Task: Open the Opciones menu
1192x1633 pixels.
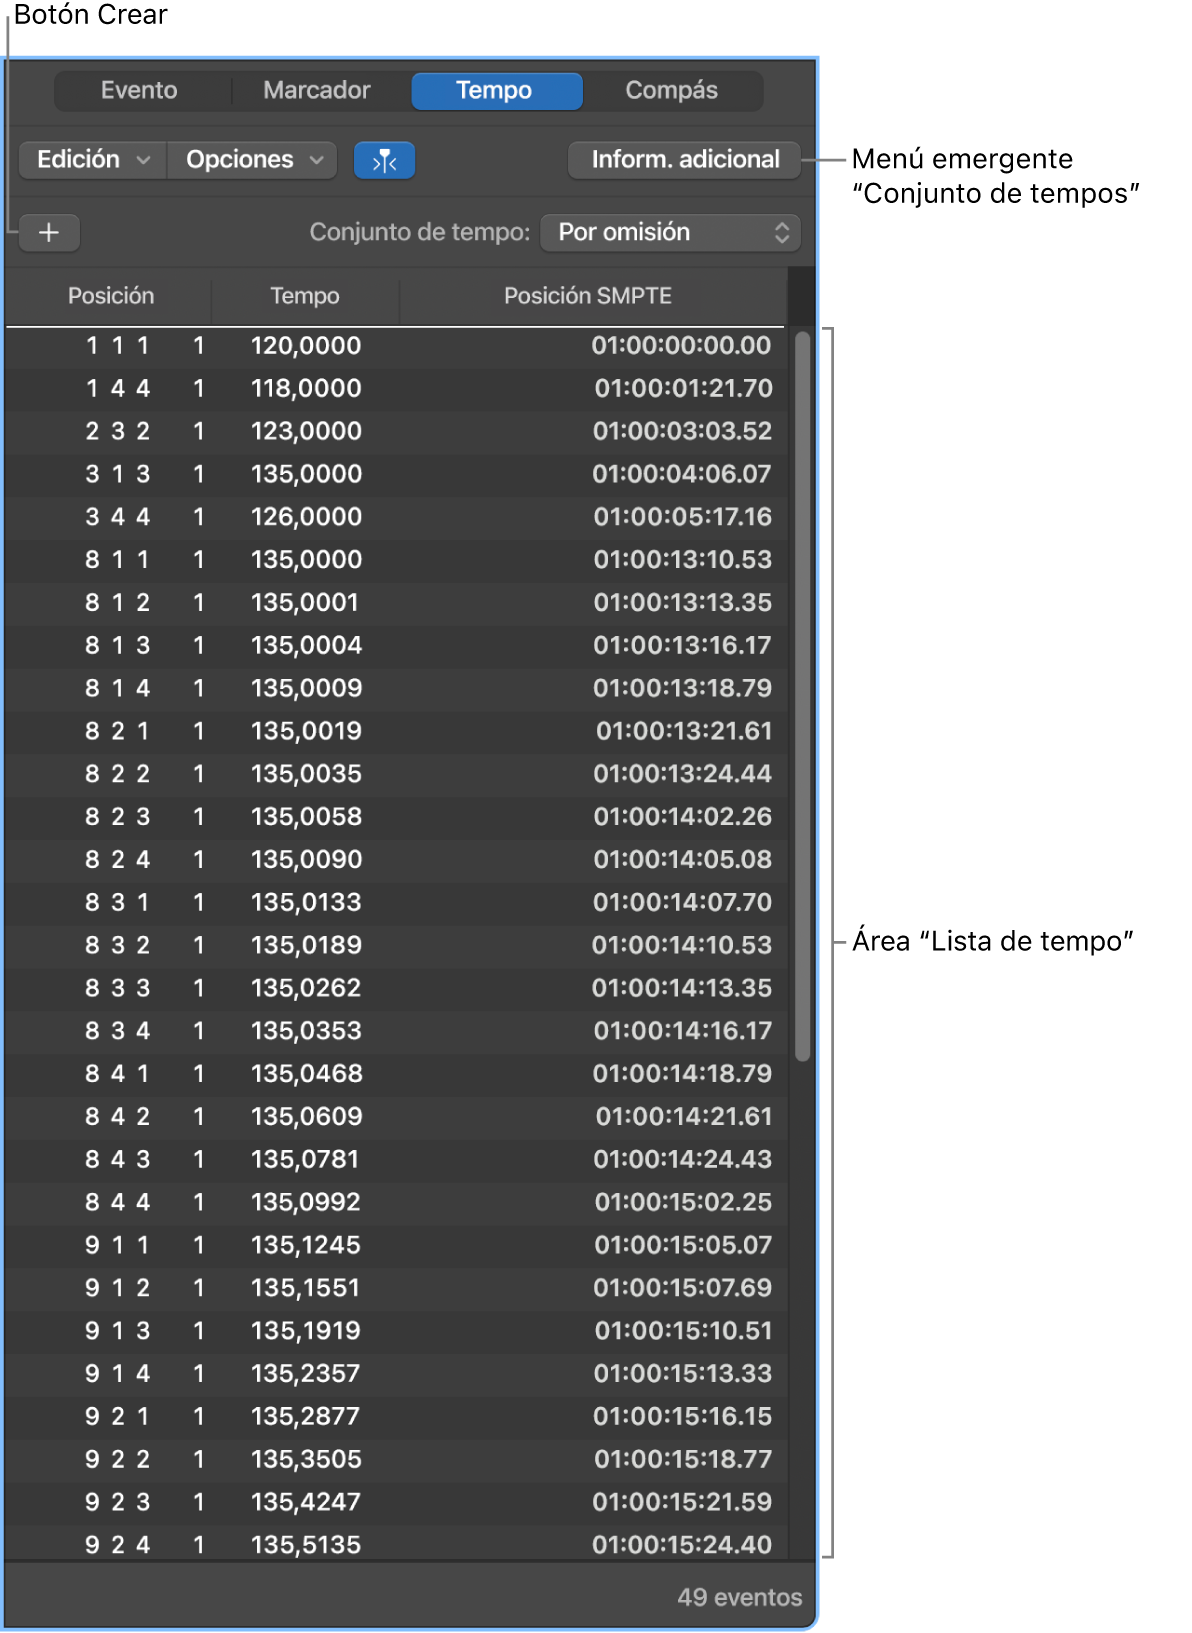Action: [x=252, y=160]
